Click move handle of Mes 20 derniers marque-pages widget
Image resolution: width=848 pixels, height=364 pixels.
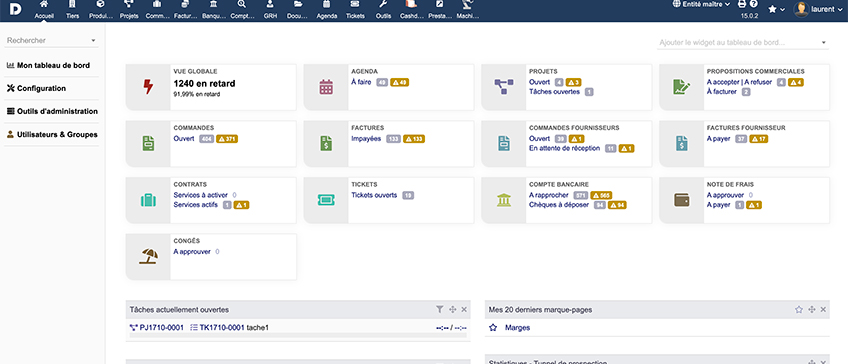(x=812, y=309)
